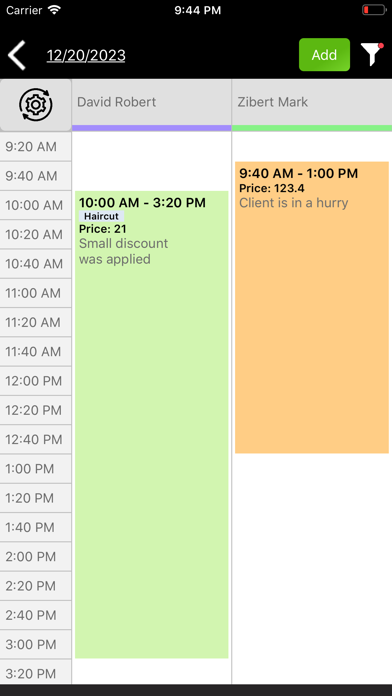Tap the battery indicator icon
This screenshot has width=392, height=696.
click(x=374, y=10)
